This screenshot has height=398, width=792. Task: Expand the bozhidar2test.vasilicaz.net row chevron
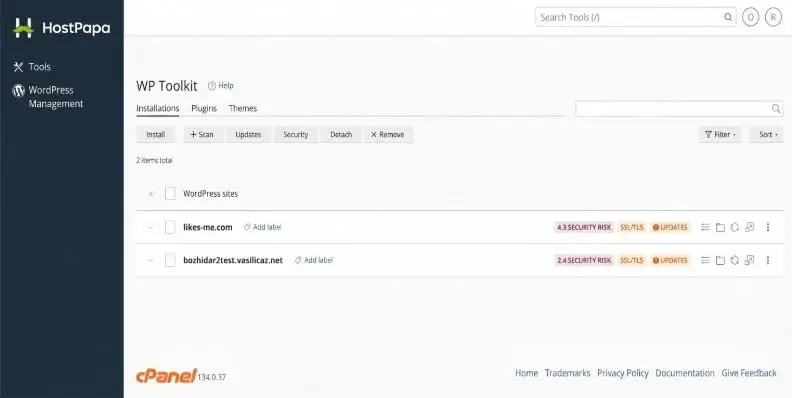click(x=151, y=261)
